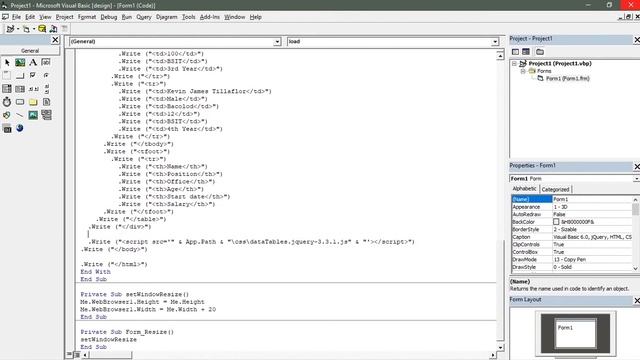
Task: Switch to Full Module View button
Action: click(77, 355)
